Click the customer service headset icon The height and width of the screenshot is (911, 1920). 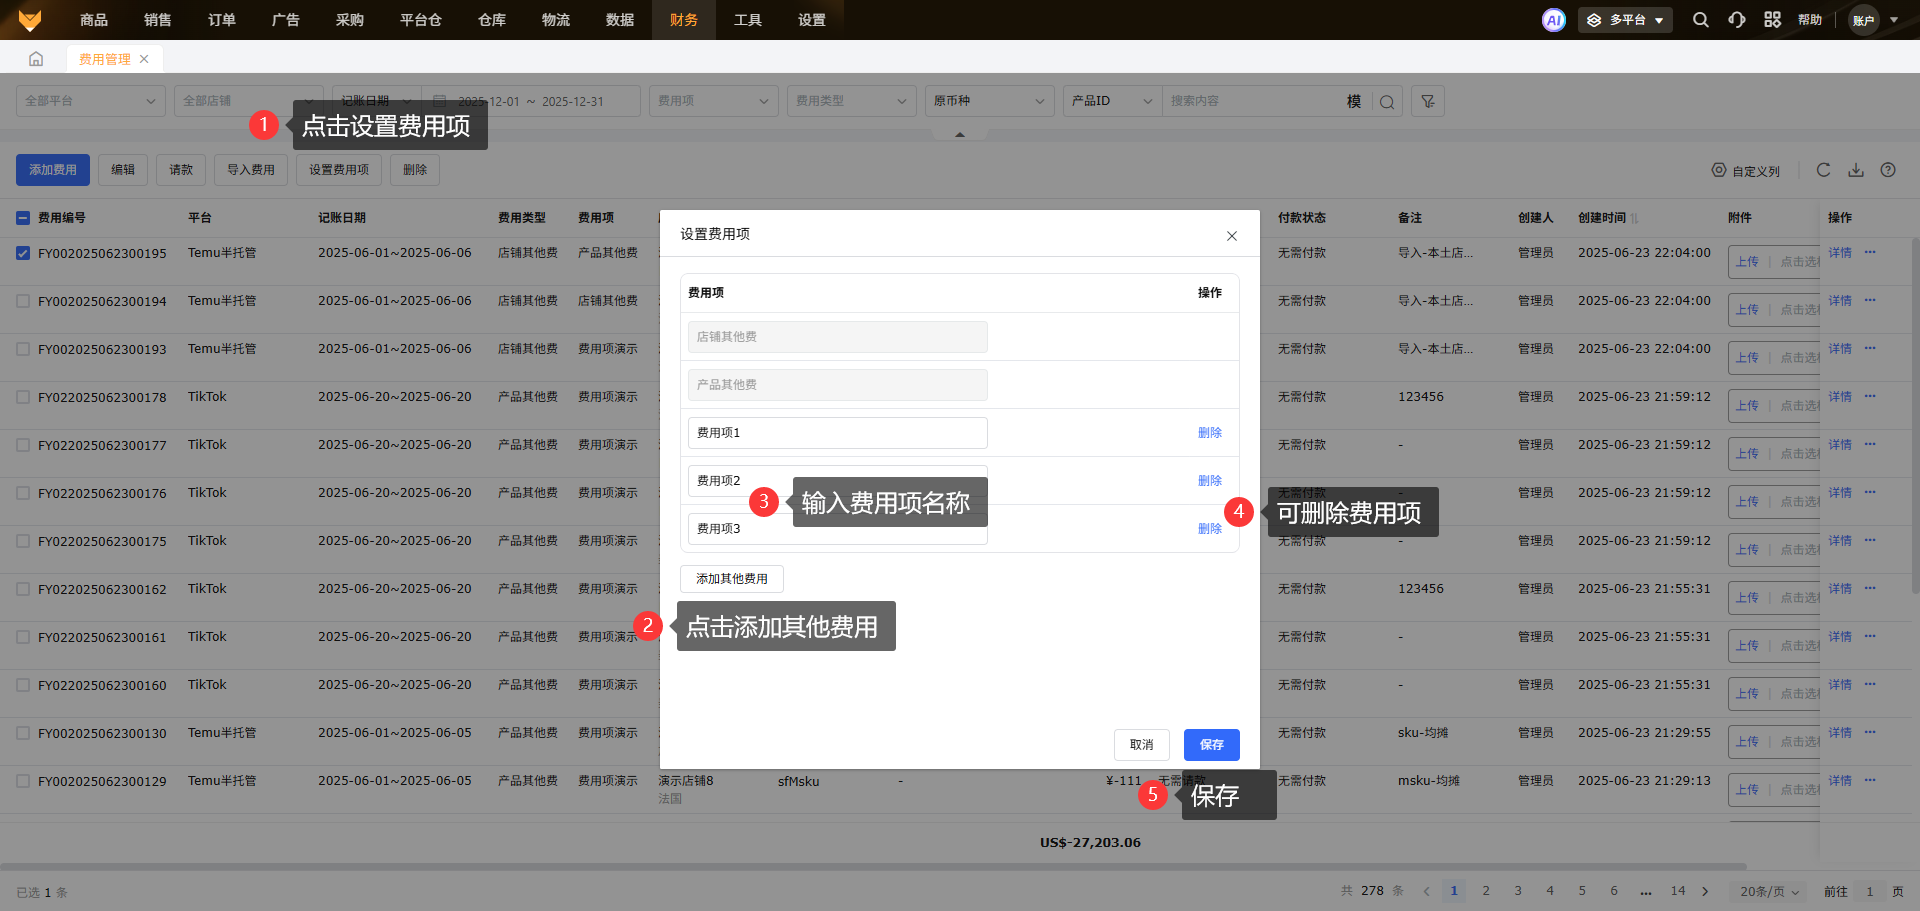point(1736,20)
